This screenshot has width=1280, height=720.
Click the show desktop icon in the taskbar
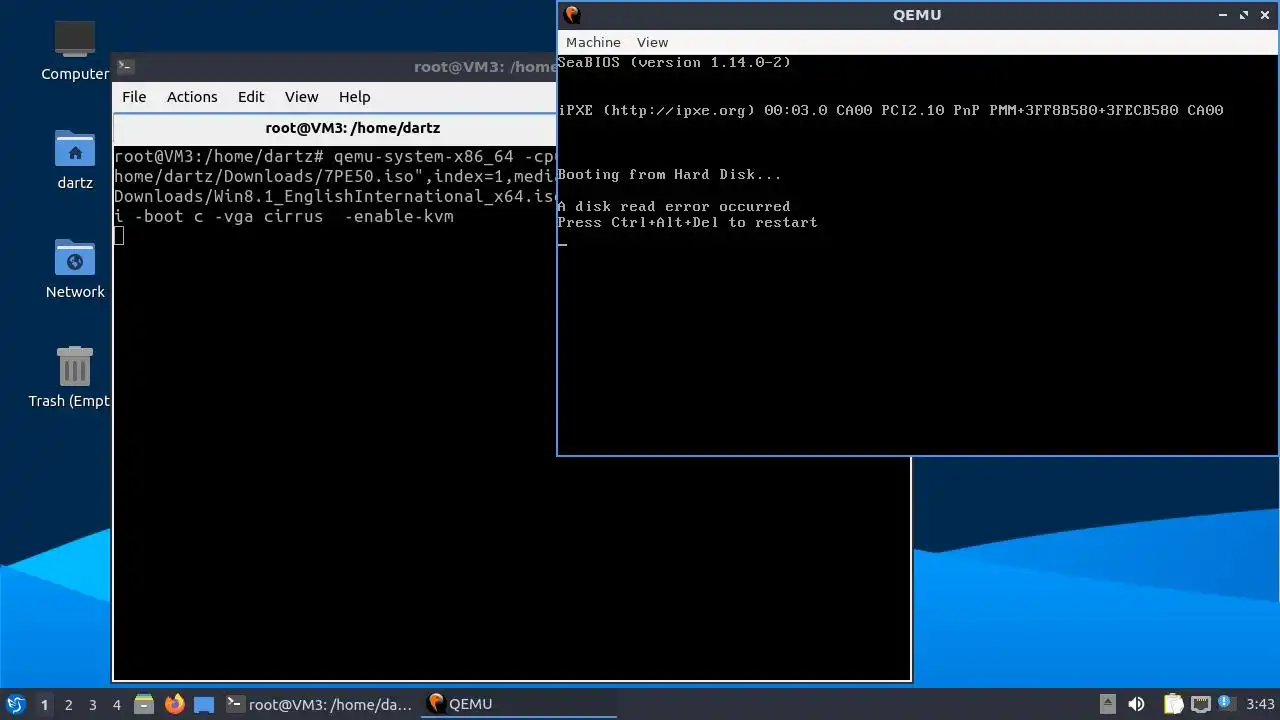pyautogui.click(x=204, y=704)
